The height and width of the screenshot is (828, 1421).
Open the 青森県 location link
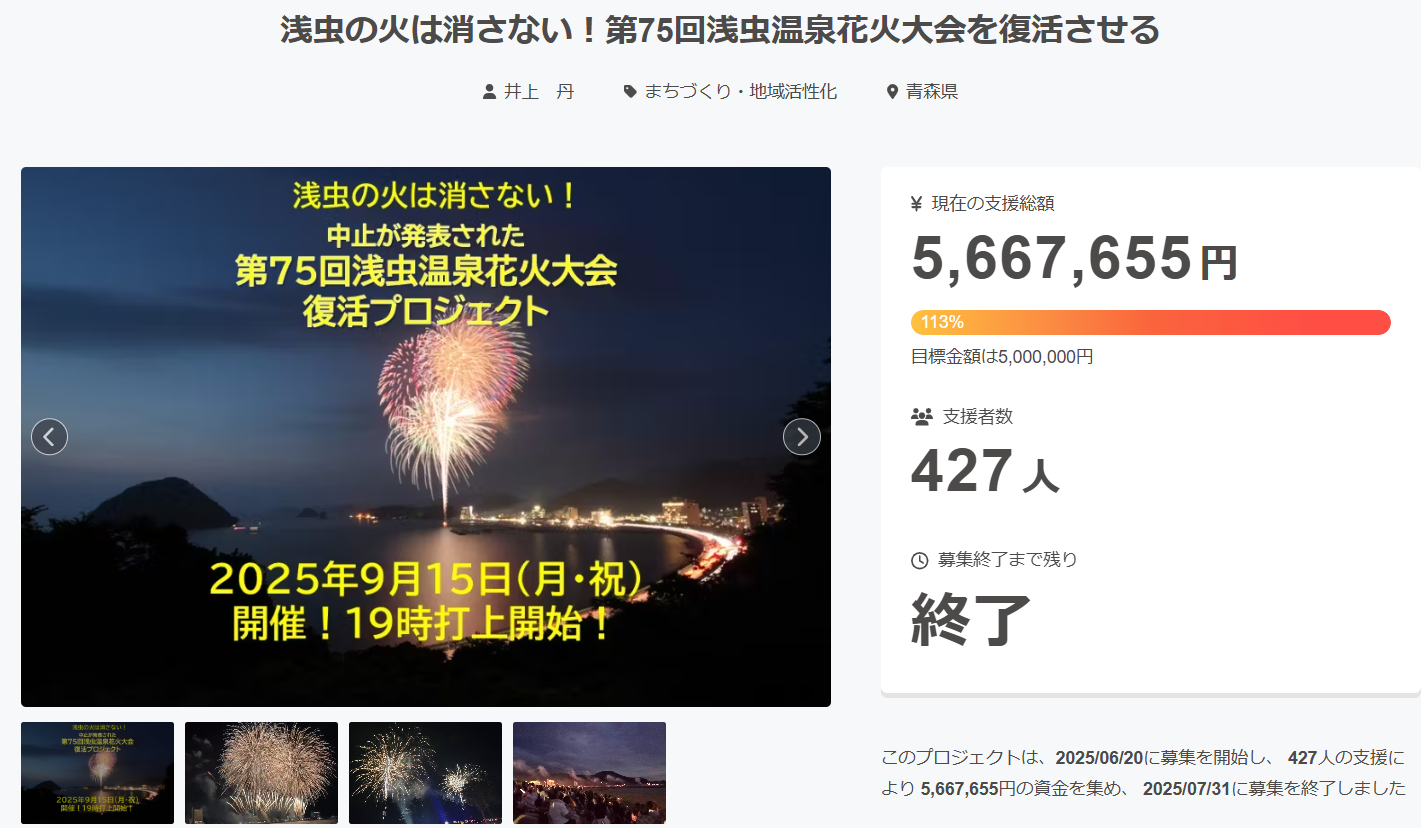932,92
